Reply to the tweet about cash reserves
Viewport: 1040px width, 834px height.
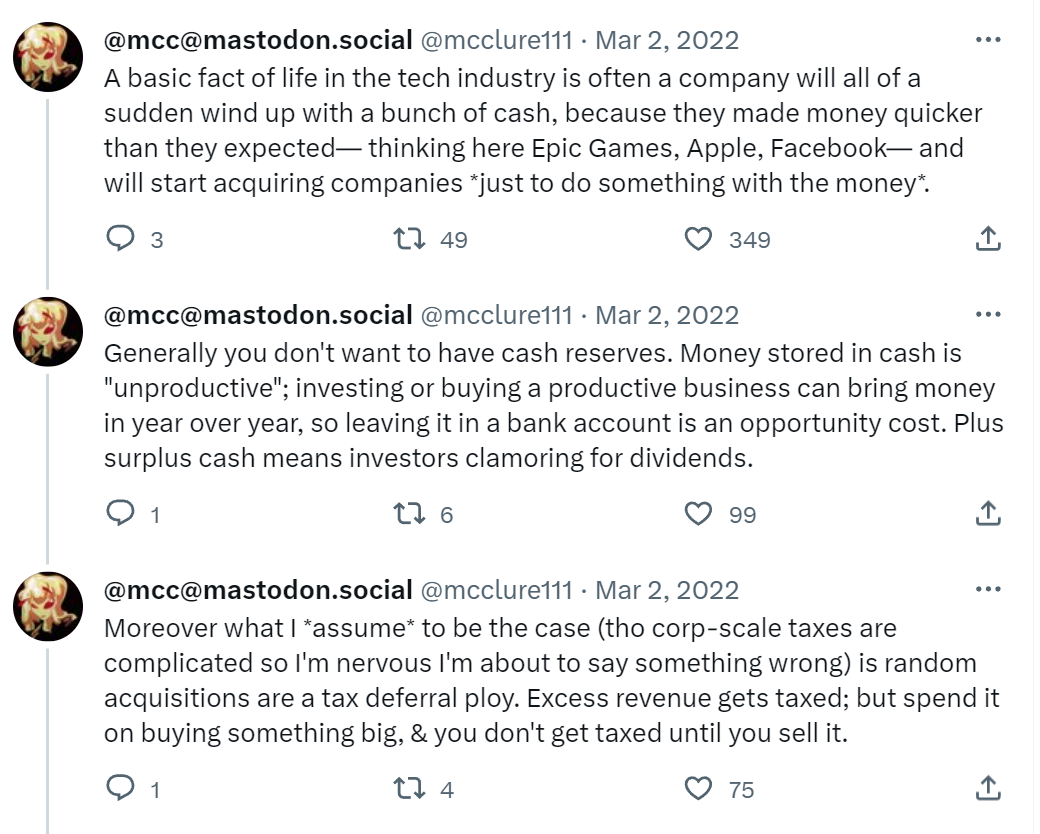coord(121,514)
